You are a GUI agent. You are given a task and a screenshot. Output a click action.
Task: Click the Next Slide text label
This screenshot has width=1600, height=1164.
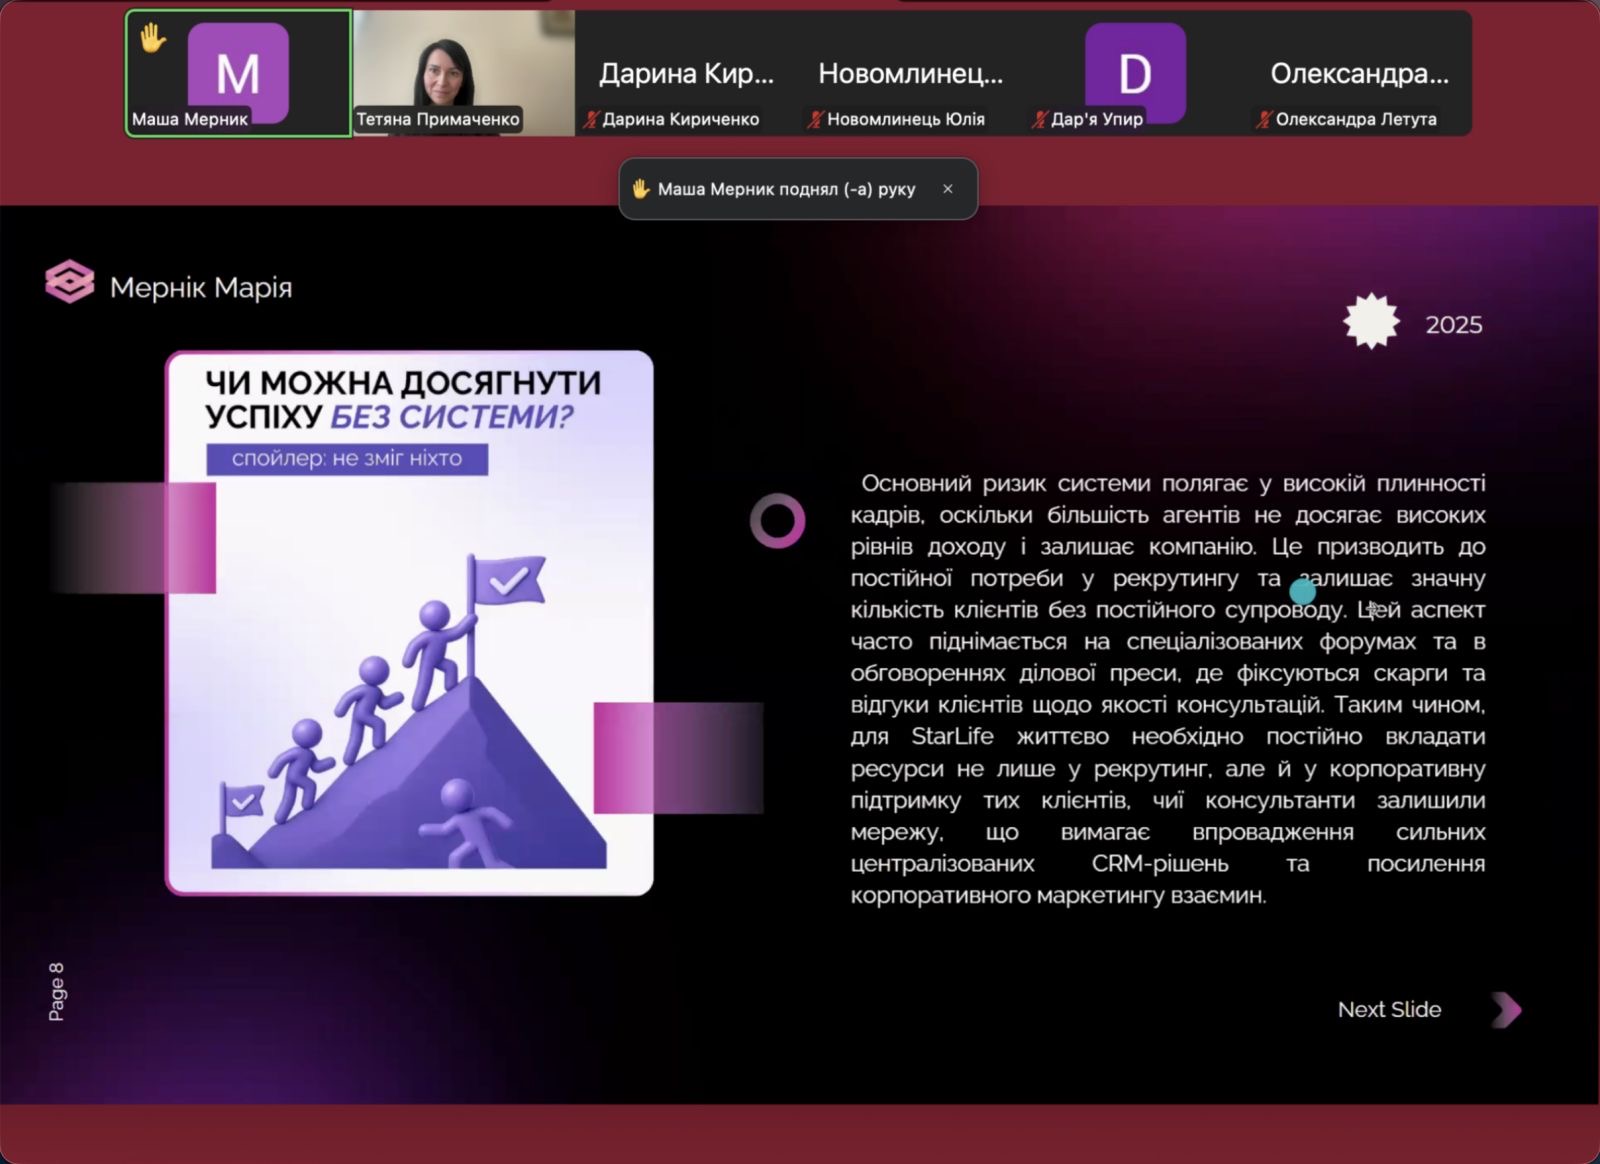pyautogui.click(x=1389, y=1010)
